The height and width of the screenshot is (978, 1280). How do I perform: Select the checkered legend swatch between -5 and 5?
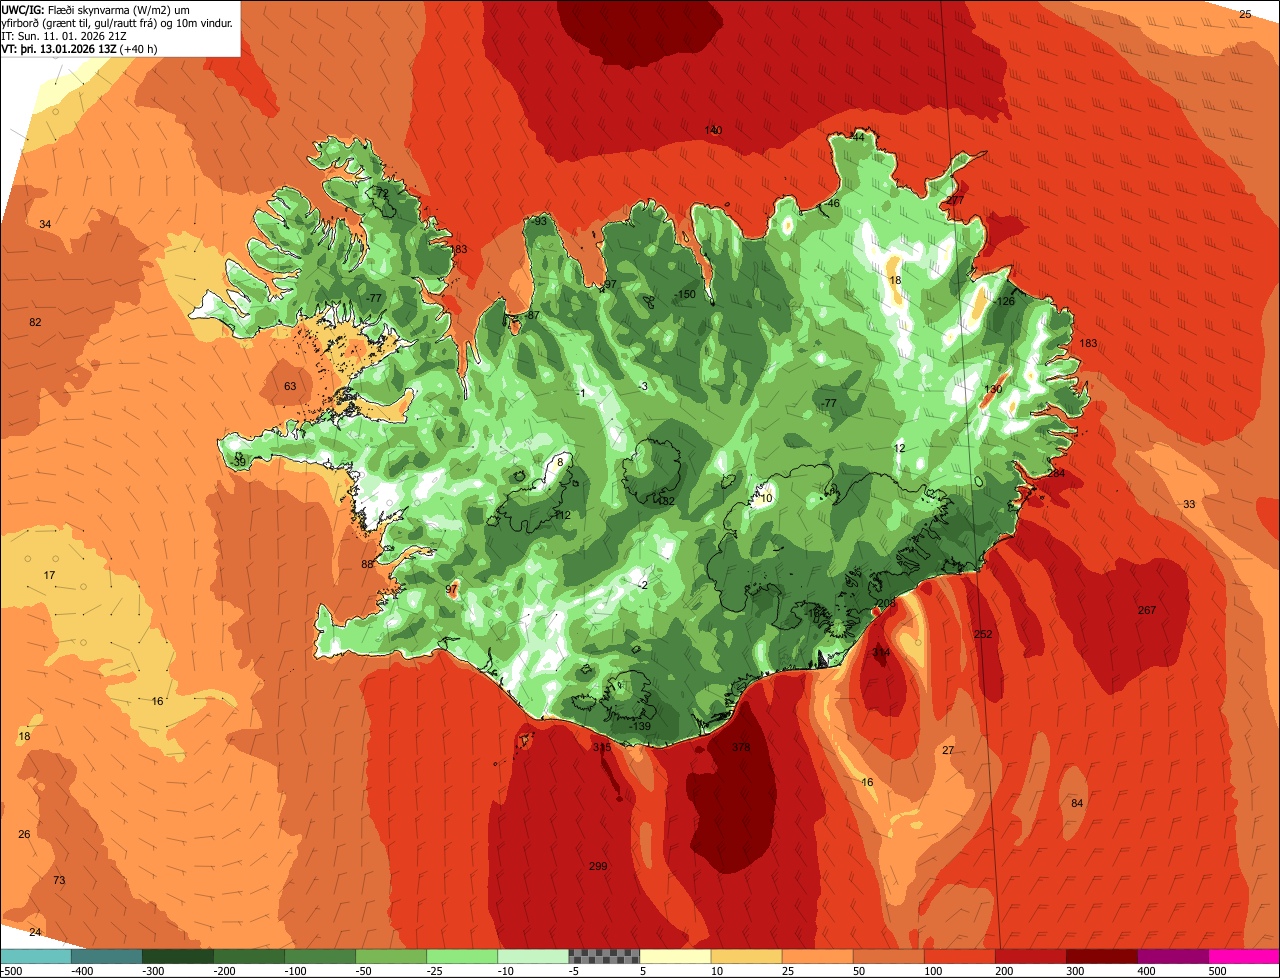pyautogui.click(x=604, y=956)
